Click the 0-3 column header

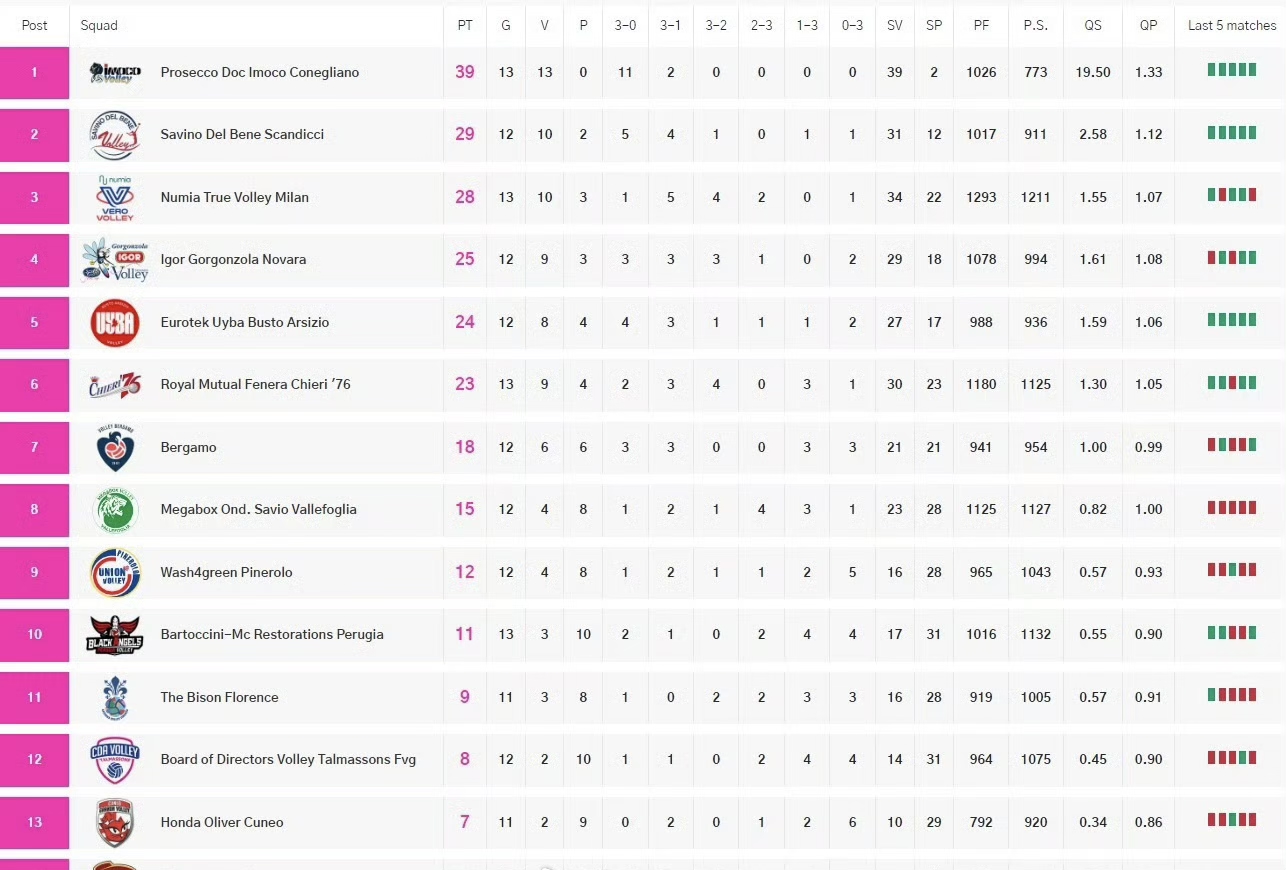pyautogui.click(x=852, y=25)
